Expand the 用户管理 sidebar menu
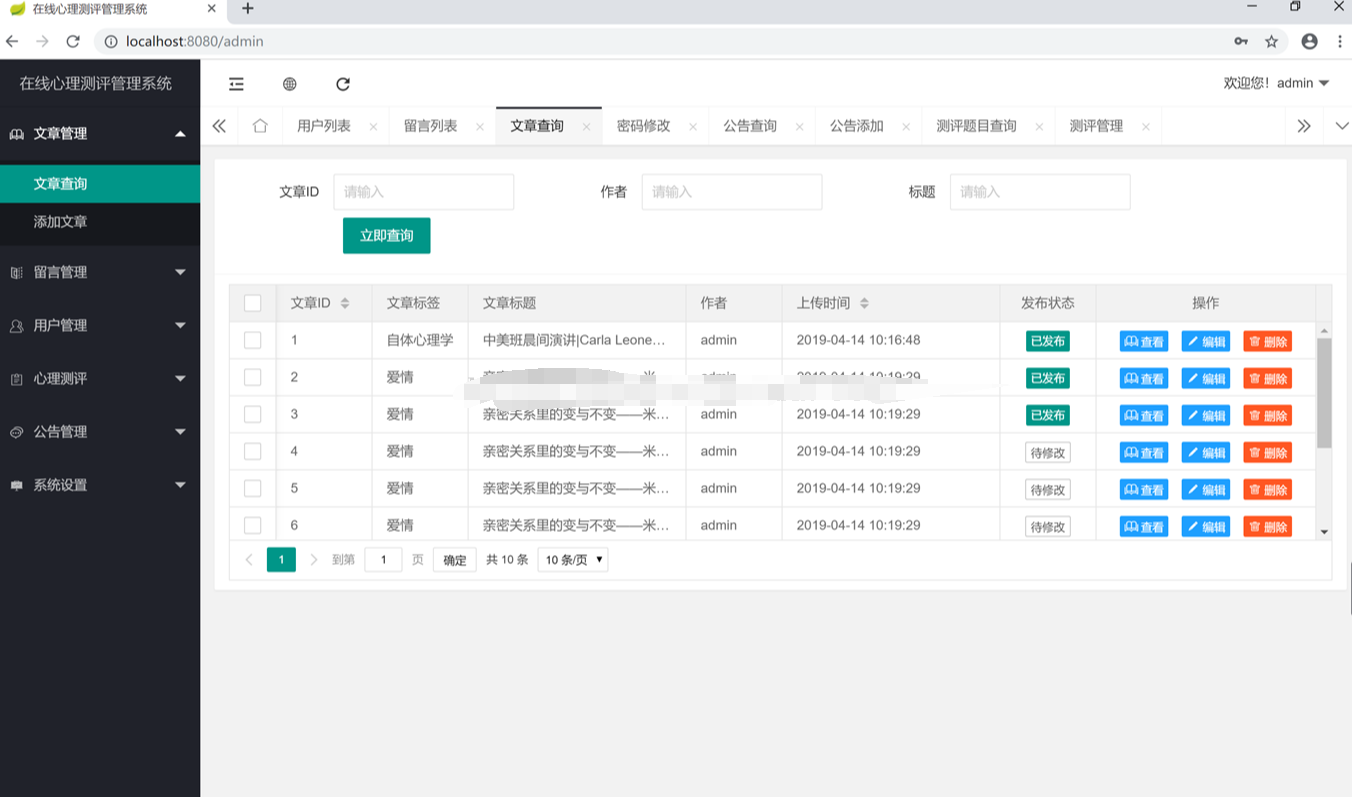 (100, 325)
